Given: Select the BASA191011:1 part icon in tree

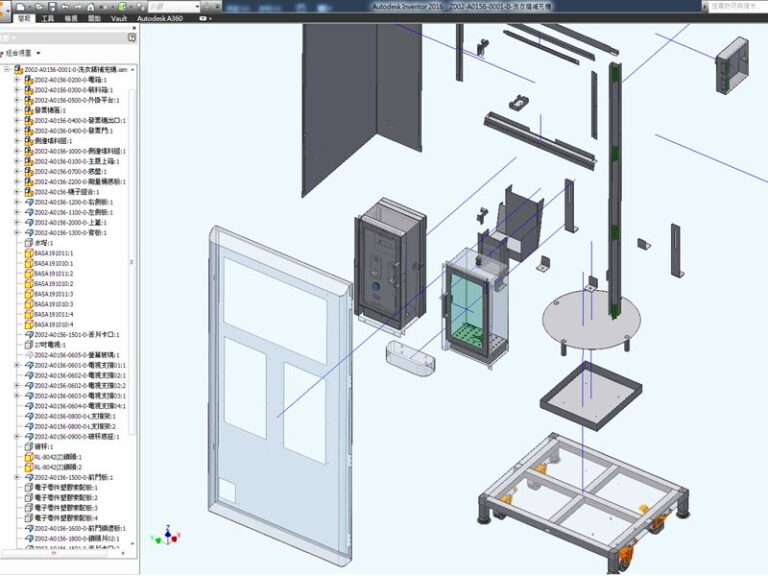Looking at the screenshot, I should point(28,253).
